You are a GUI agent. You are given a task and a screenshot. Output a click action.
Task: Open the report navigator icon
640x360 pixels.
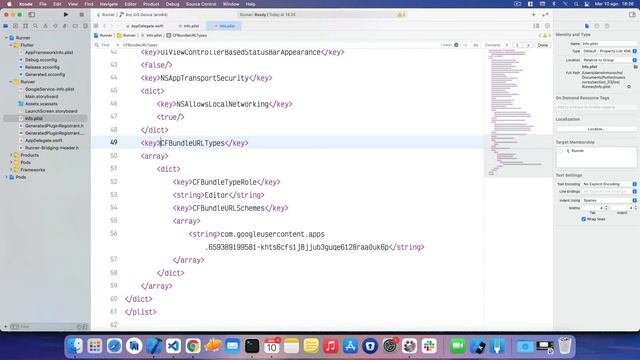[85, 26]
